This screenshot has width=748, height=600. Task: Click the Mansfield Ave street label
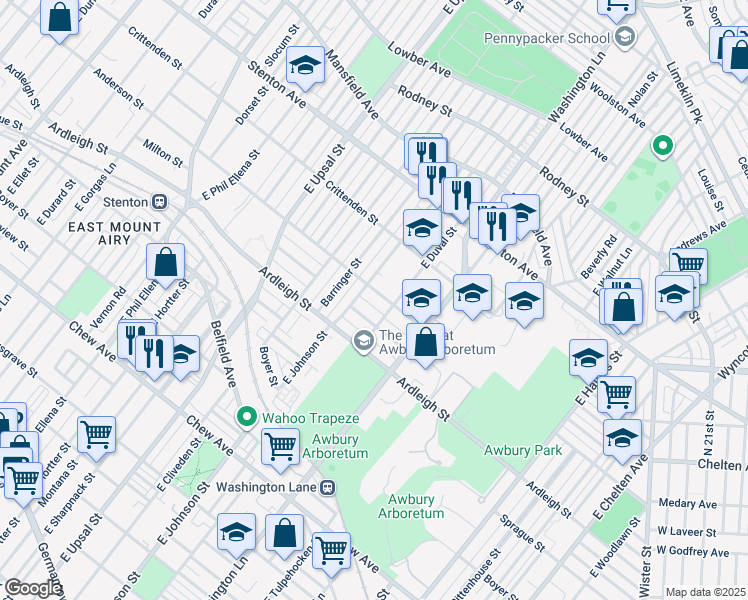[352, 84]
